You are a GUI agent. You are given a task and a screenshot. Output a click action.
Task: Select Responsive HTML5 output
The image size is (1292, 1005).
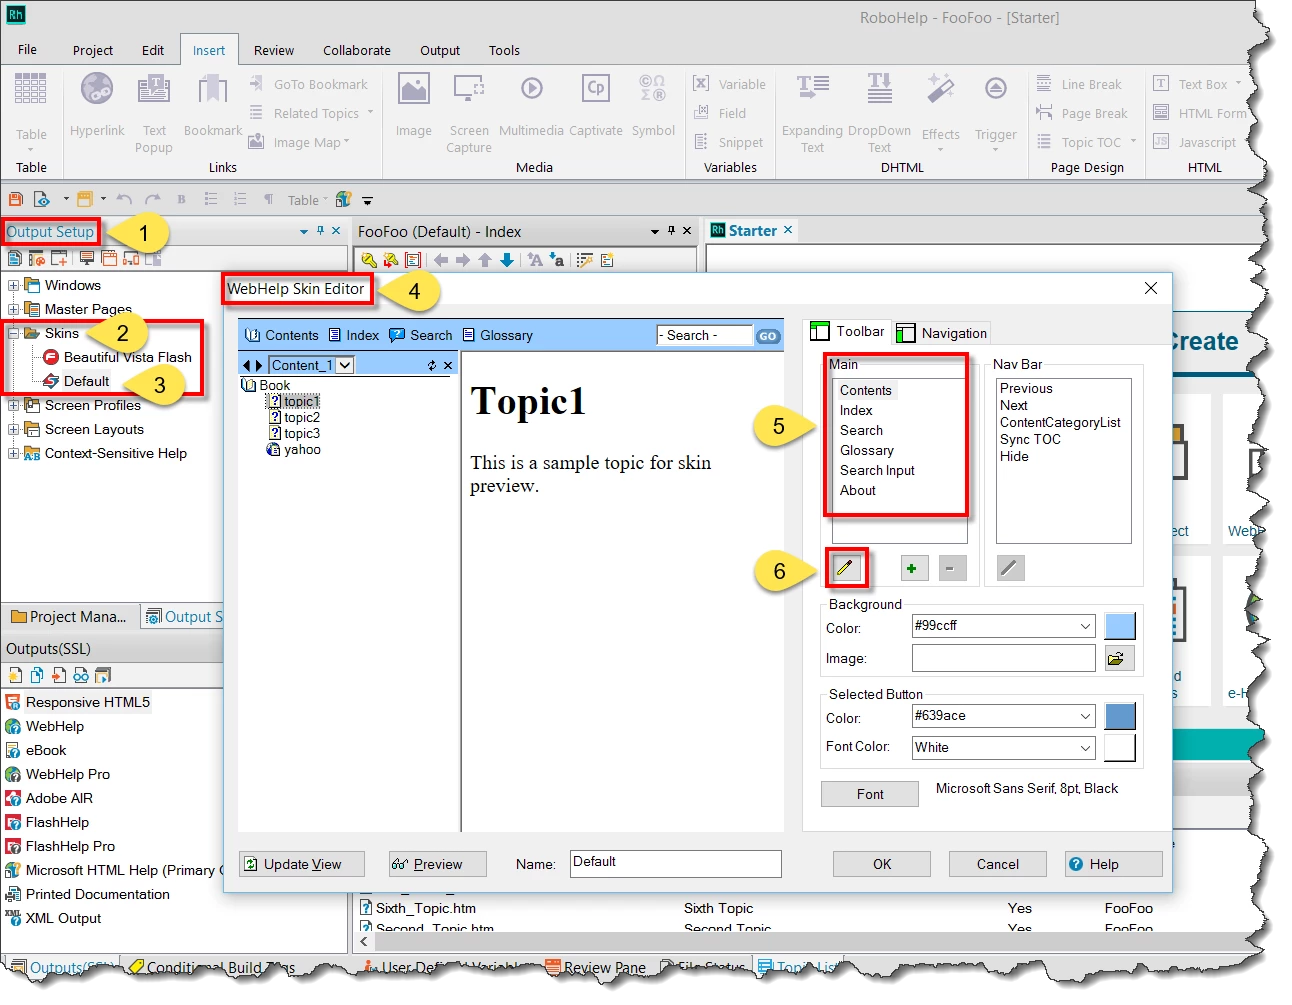[88, 702]
